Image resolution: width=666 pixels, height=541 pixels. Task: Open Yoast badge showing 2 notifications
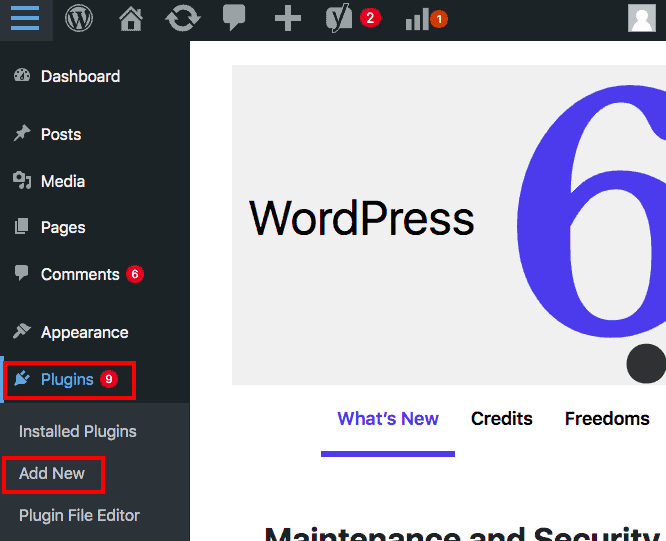coord(370,18)
